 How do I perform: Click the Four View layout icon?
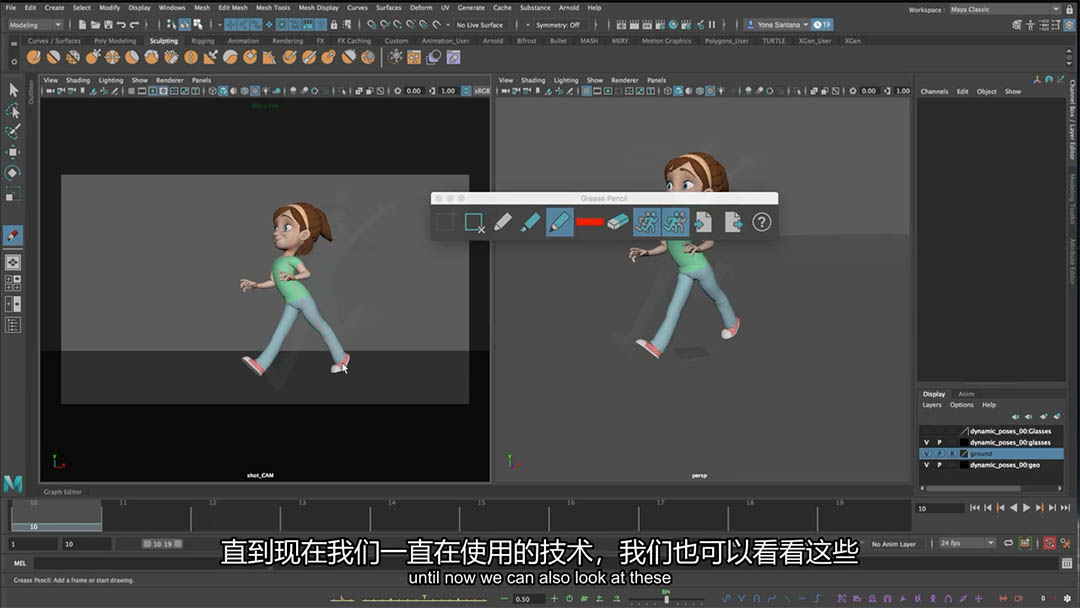[x=12, y=283]
